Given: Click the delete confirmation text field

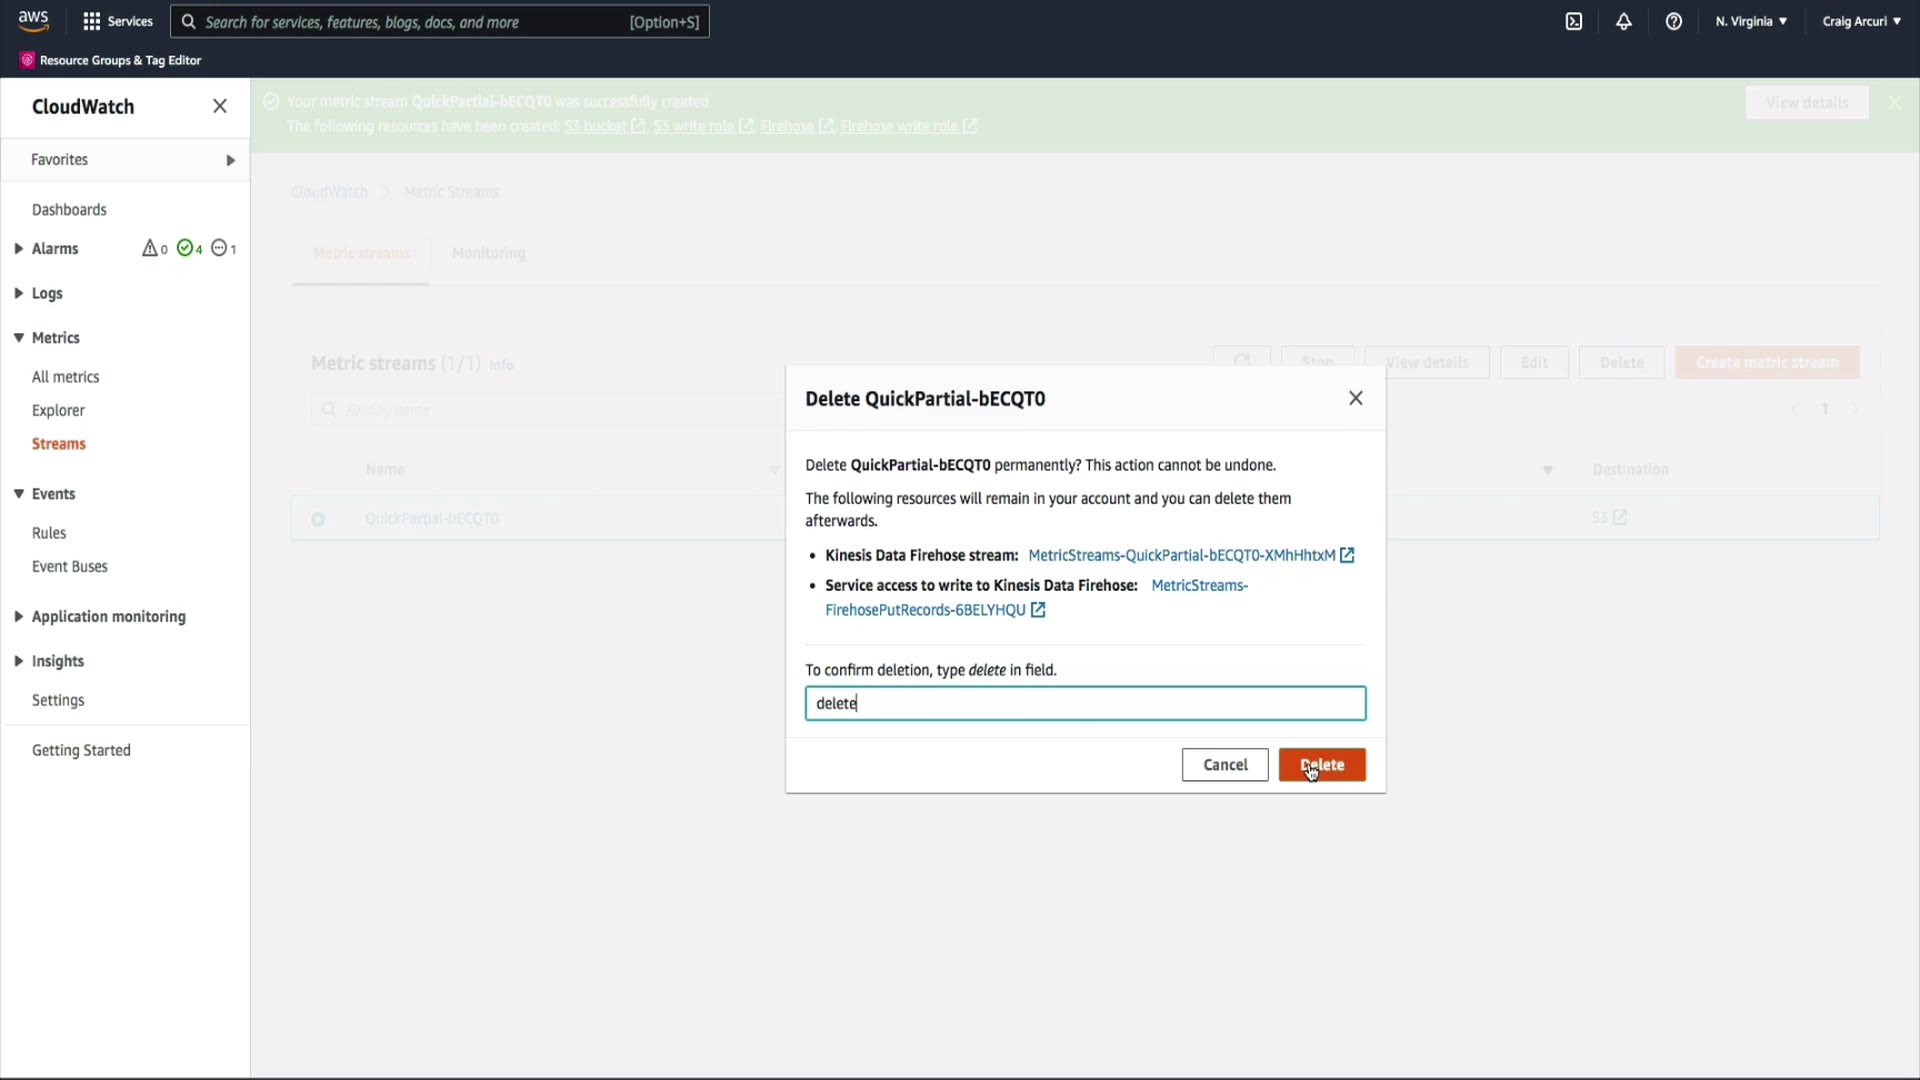Looking at the screenshot, I should [x=1085, y=703].
